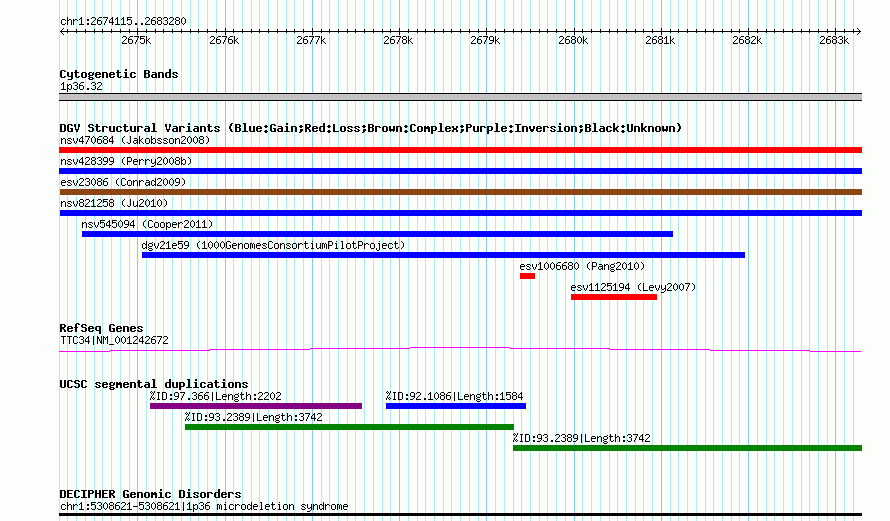Click the dgv21e59 (1000GenomesConsortiumPilotProject) label
Screen dimensions: 890x521
coord(274,245)
